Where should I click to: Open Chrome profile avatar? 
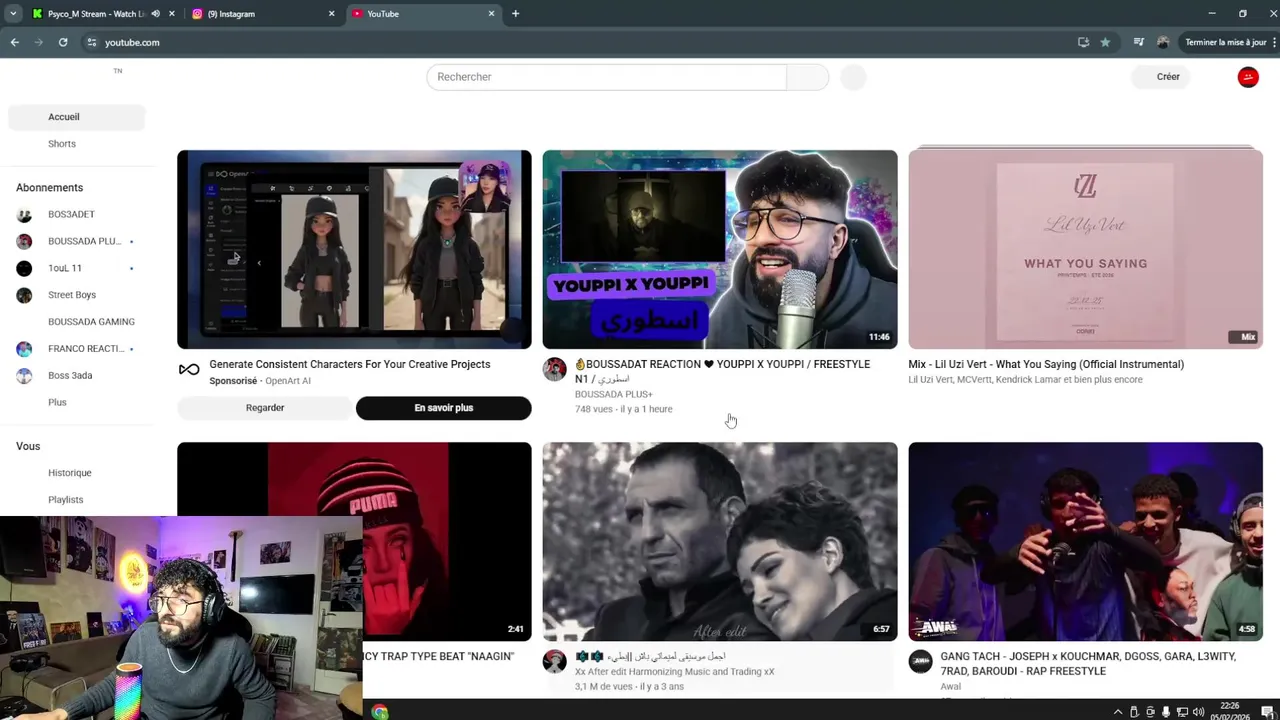tap(1162, 42)
